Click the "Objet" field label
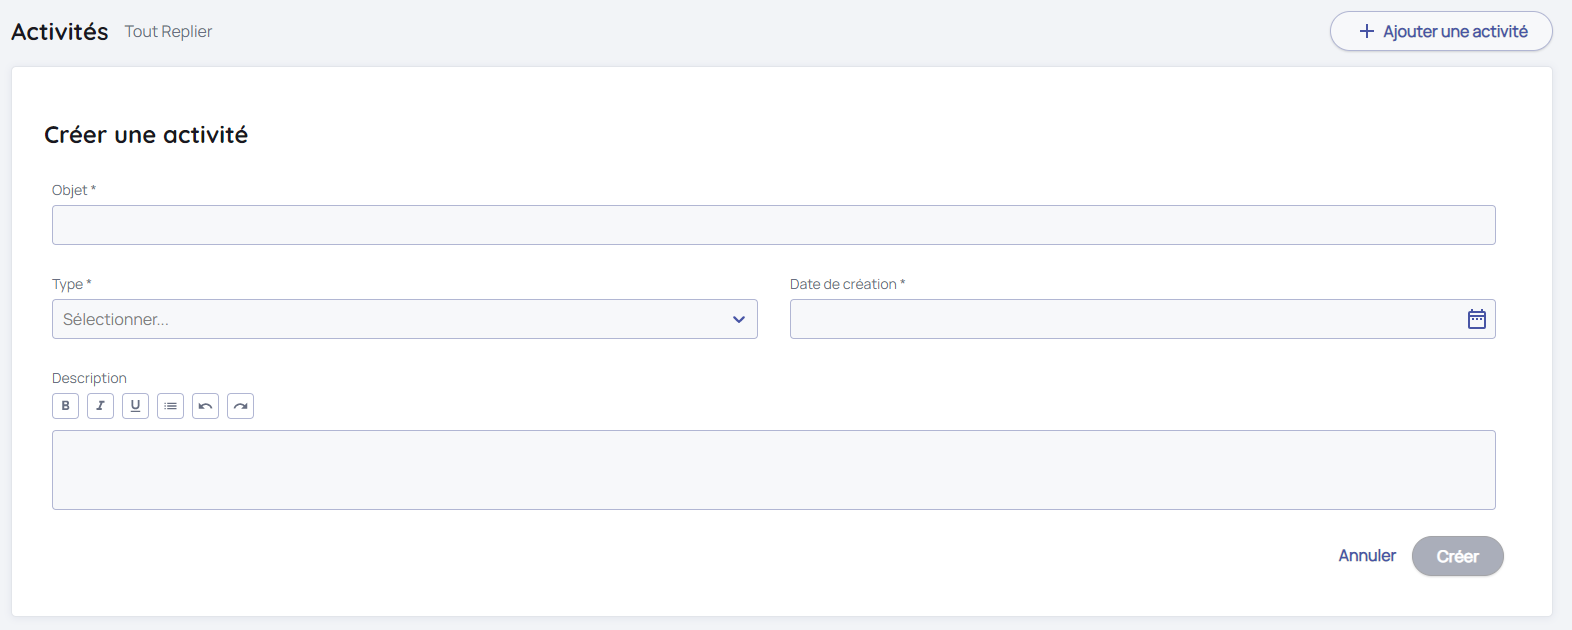The image size is (1572, 630). (x=70, y=190)
